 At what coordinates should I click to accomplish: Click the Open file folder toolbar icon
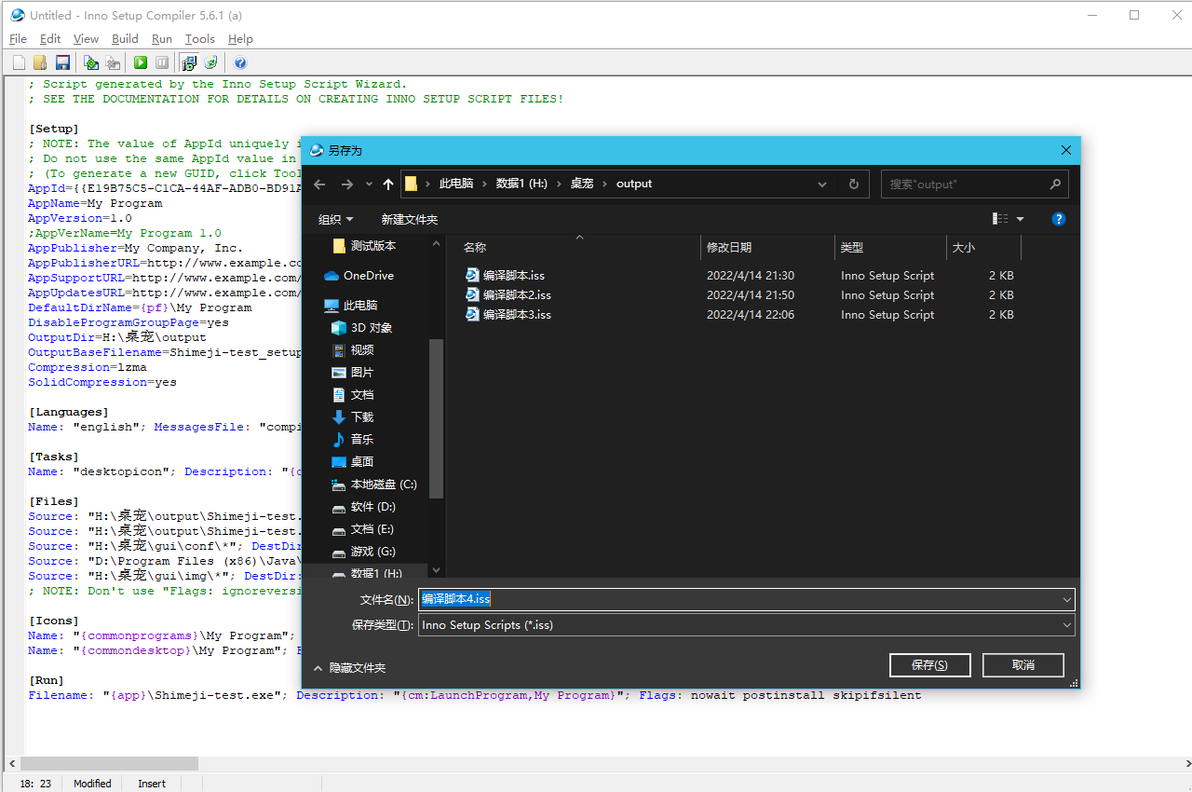click(x=40, y=63)
